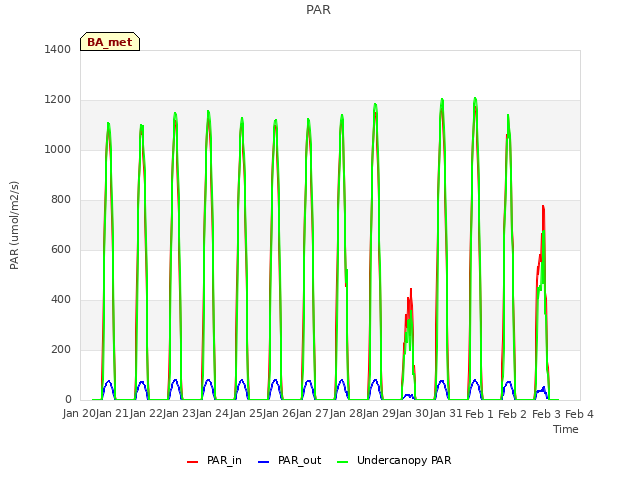This screenshot has width=640, height=480.
Task: Click the 400 y-axis tick label
Action: pyautogui.click(x=61, y=300)
